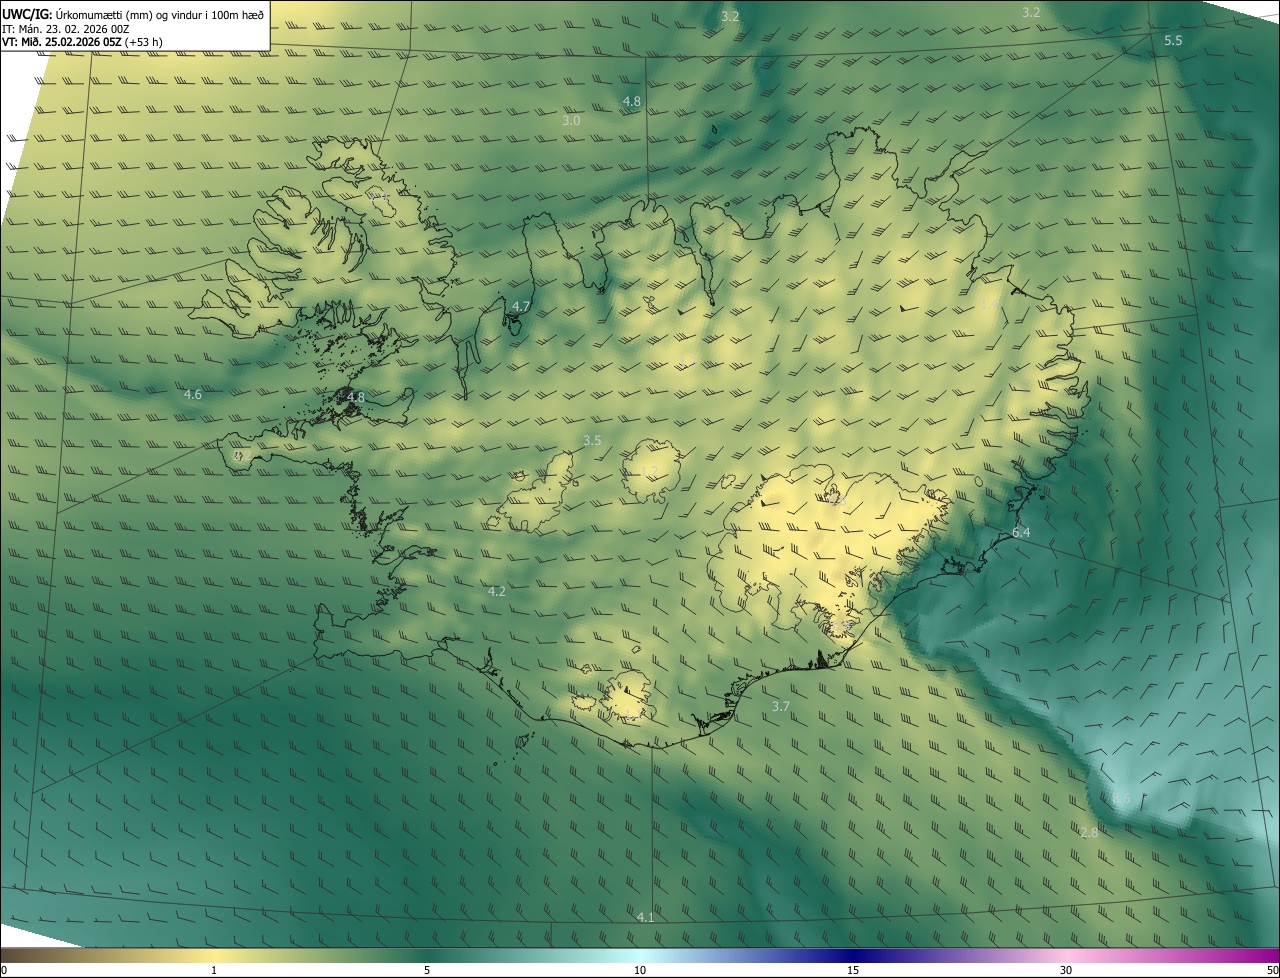Click the 3.5 value label
The width and height of the screenshot is (1280, 978).
click(592, 440)
